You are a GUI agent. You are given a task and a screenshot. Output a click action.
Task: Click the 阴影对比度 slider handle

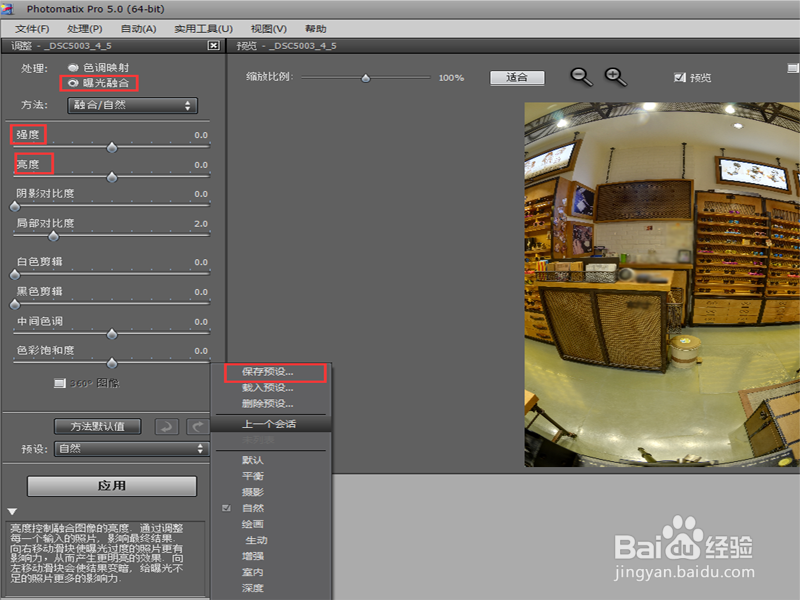pos(15,206)
